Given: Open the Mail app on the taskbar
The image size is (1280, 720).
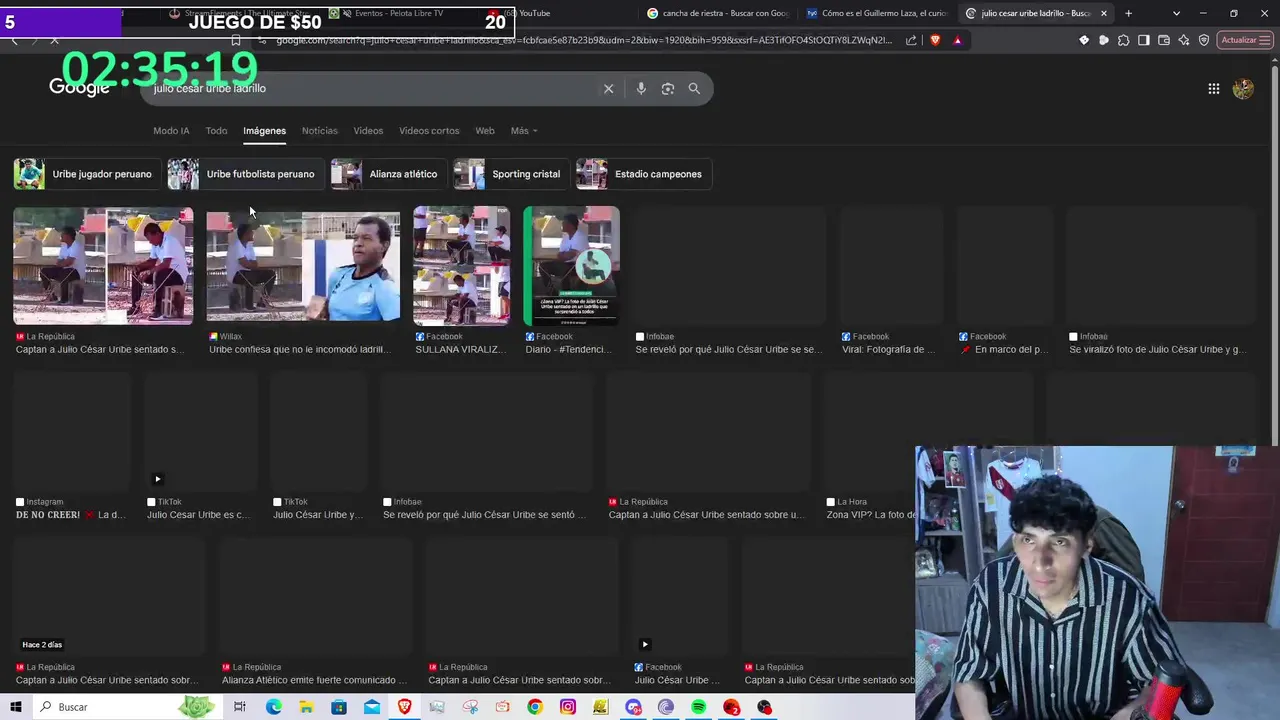Looking at the screenshot, I should pos(372,707).
